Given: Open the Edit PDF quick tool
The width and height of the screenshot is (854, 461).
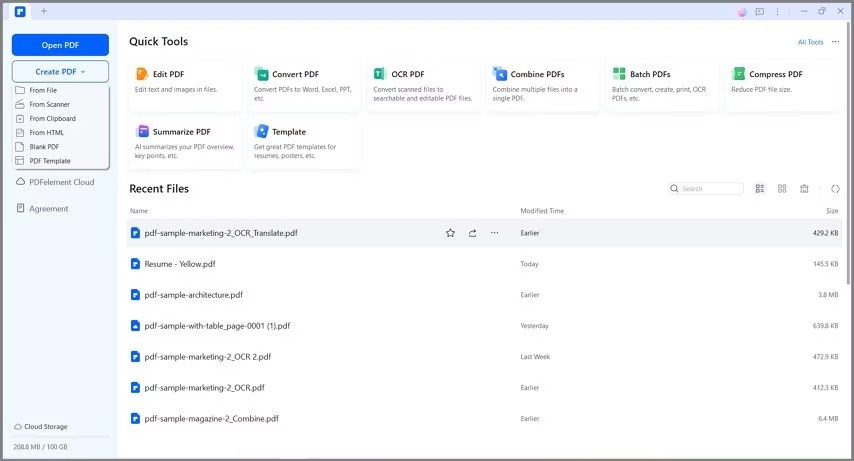Looking at the screenshot, I should point(185,86).
